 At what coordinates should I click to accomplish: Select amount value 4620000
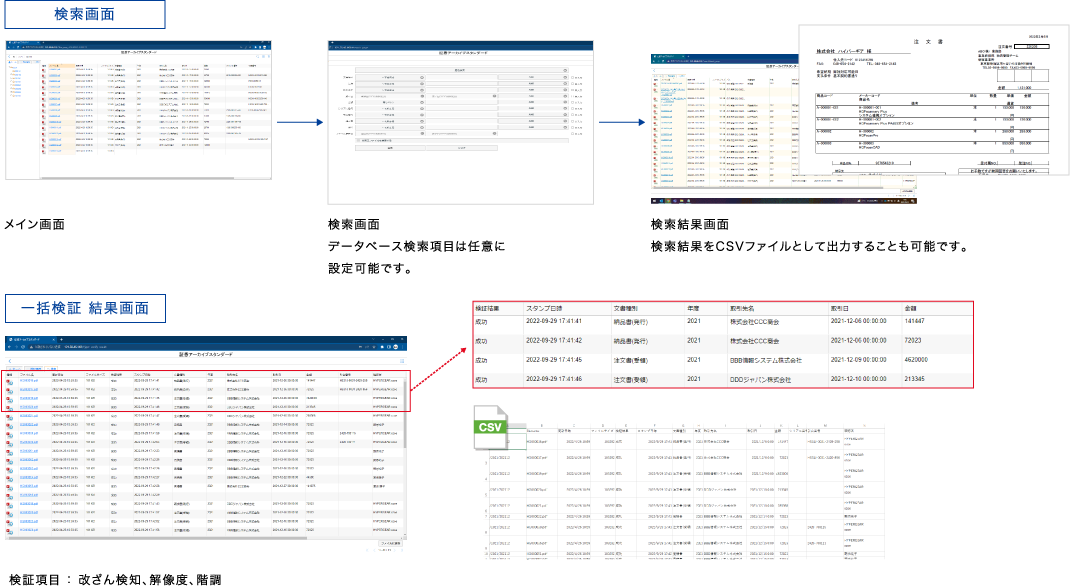click(x=916, y=360)
